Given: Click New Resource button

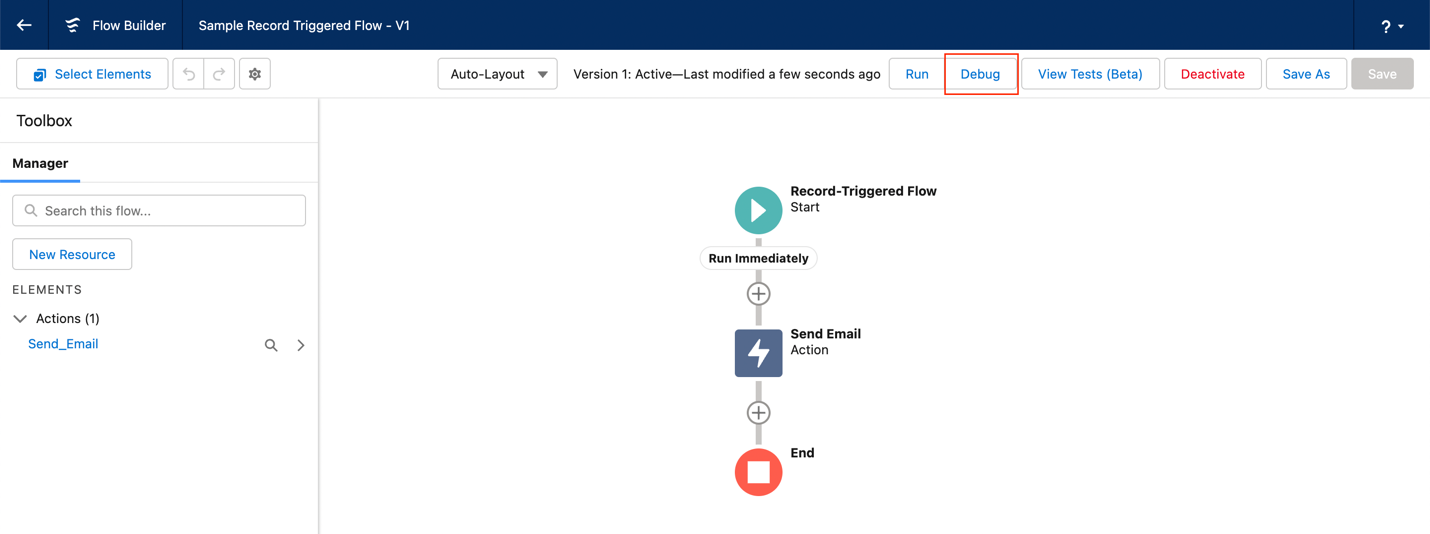Looking at the screenshot, I should point(72,254).
